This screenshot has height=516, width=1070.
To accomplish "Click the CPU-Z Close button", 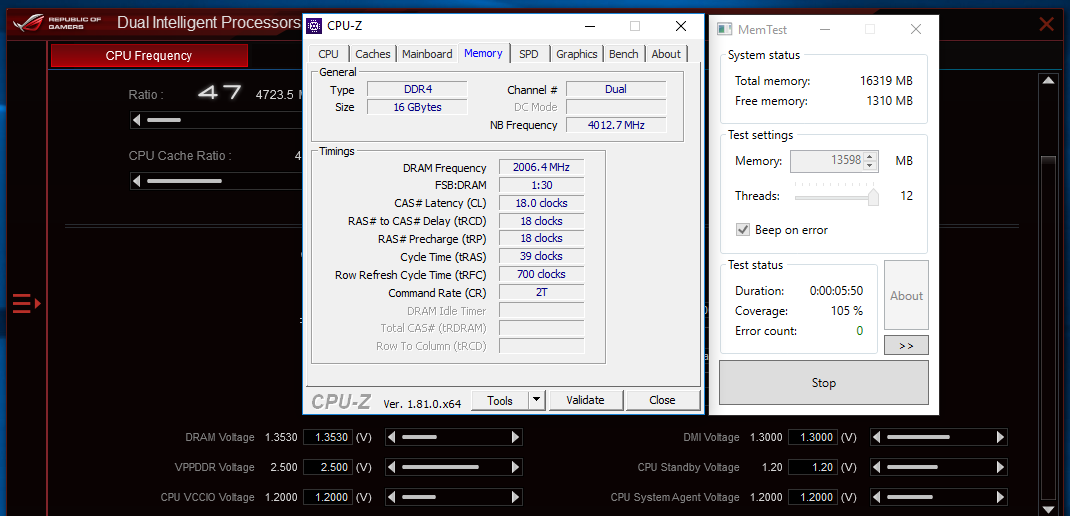I will coord(663,400).
